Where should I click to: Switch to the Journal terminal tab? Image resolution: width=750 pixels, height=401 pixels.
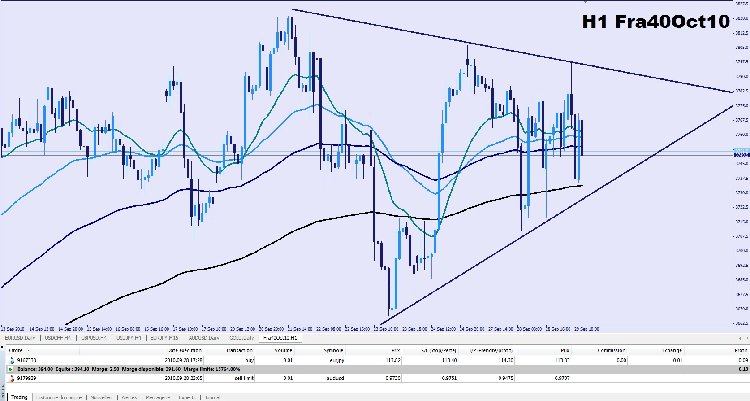coord(212,398)
